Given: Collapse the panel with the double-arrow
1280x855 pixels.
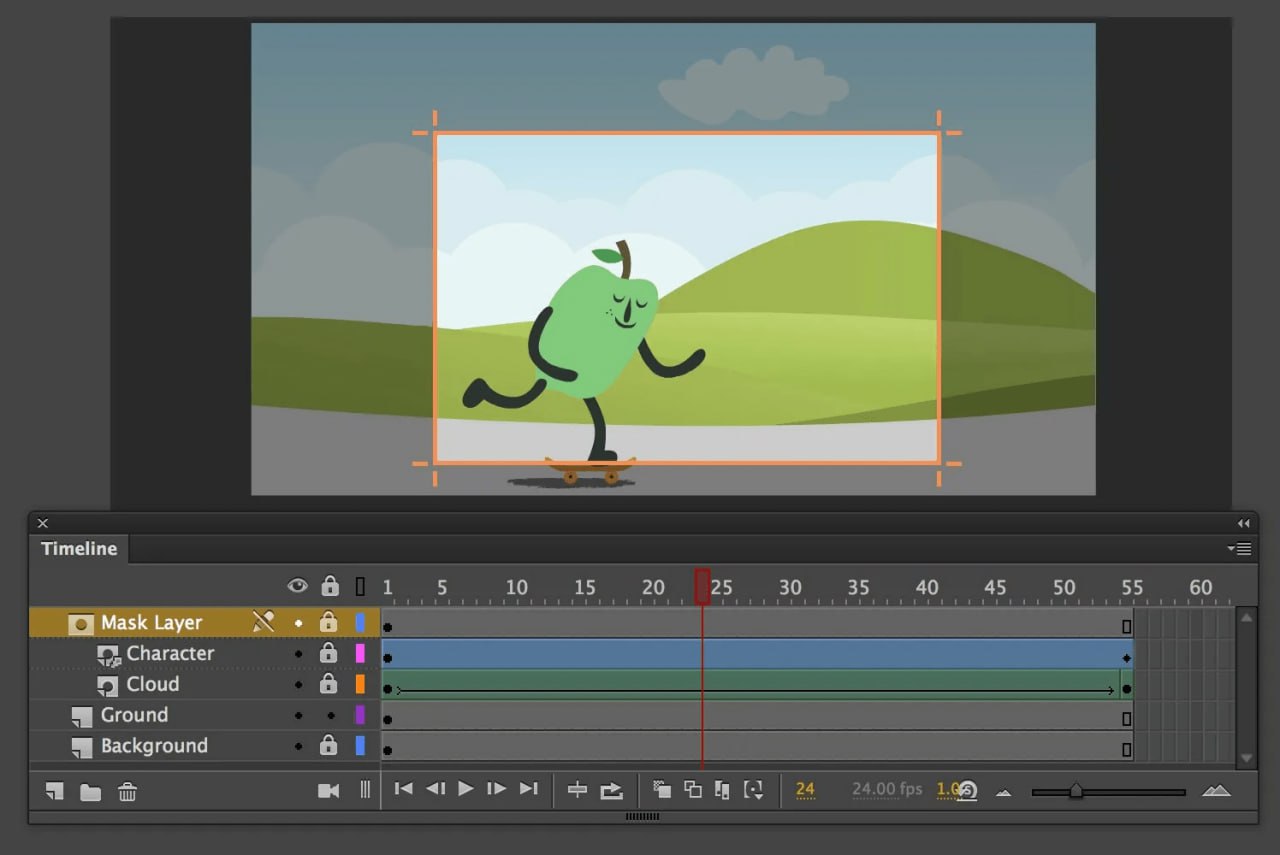Looking at the screenshot, I should click(x=1243, y=523).
